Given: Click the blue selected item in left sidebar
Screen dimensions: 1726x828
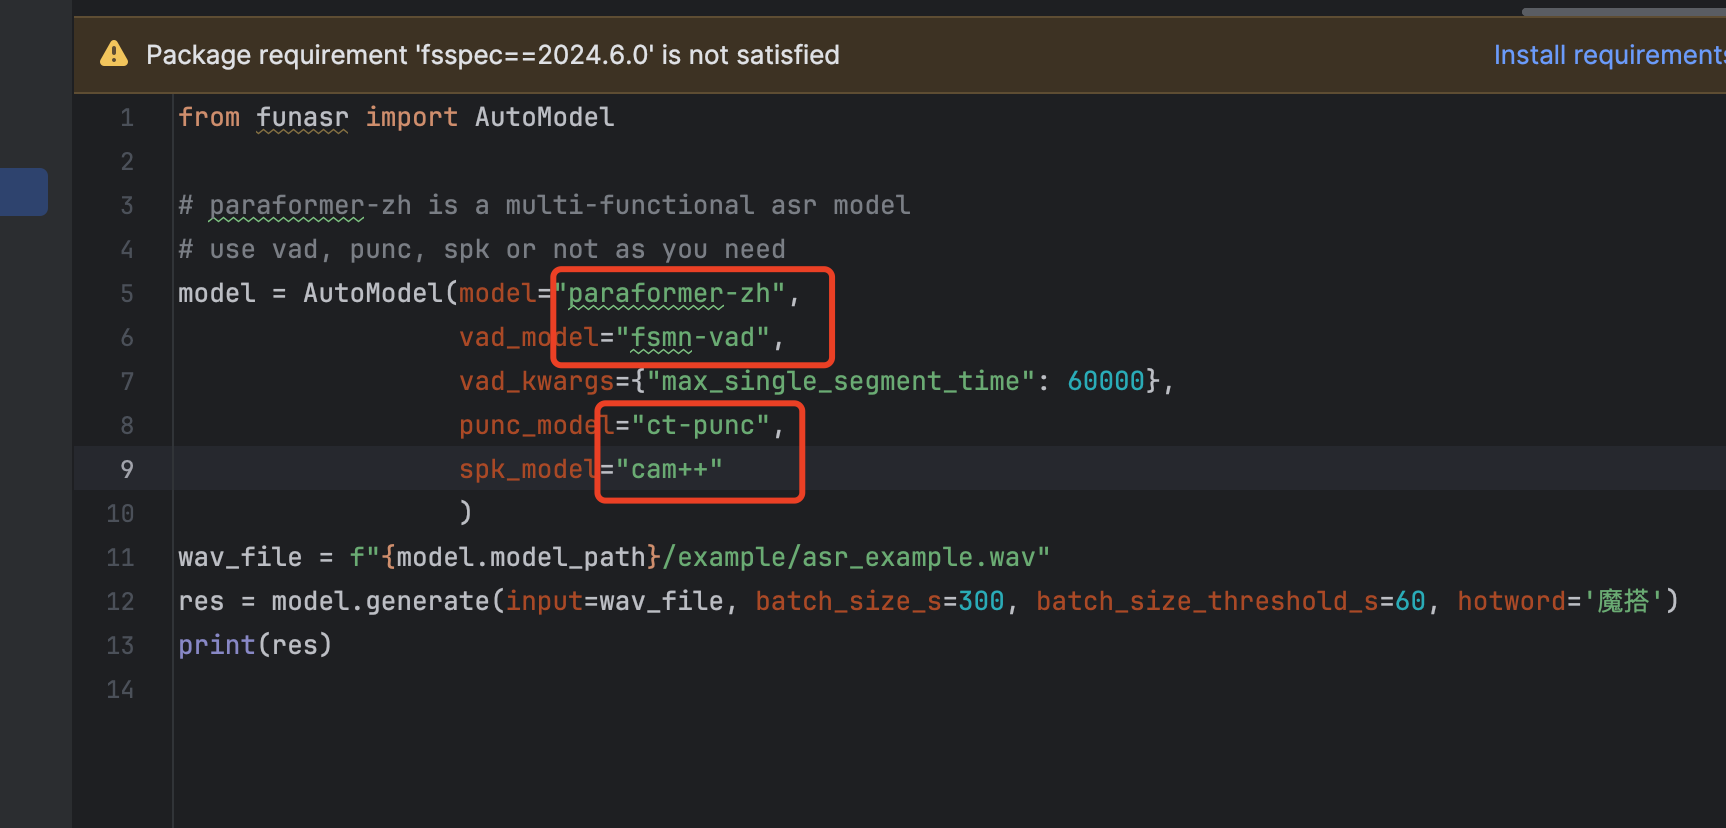Looking at the screenshot, I should [x=24, y=192].
